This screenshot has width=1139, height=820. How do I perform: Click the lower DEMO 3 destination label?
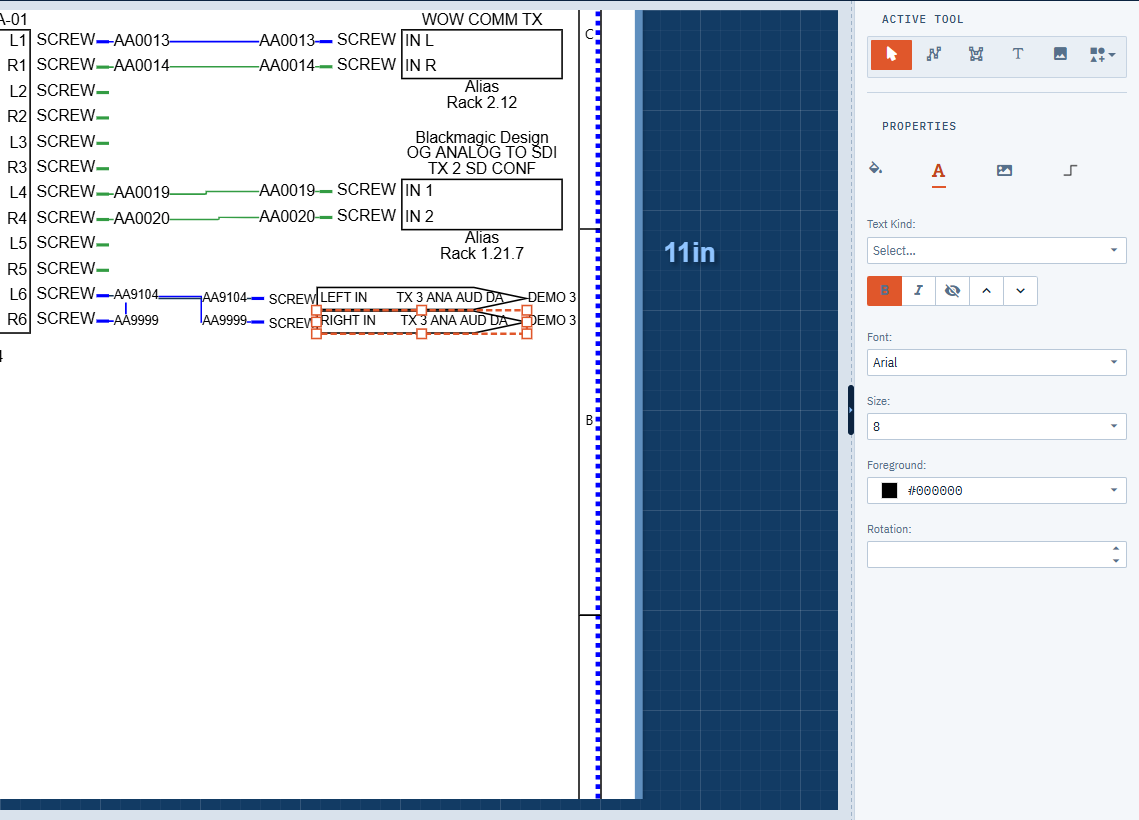coord(554,320)
